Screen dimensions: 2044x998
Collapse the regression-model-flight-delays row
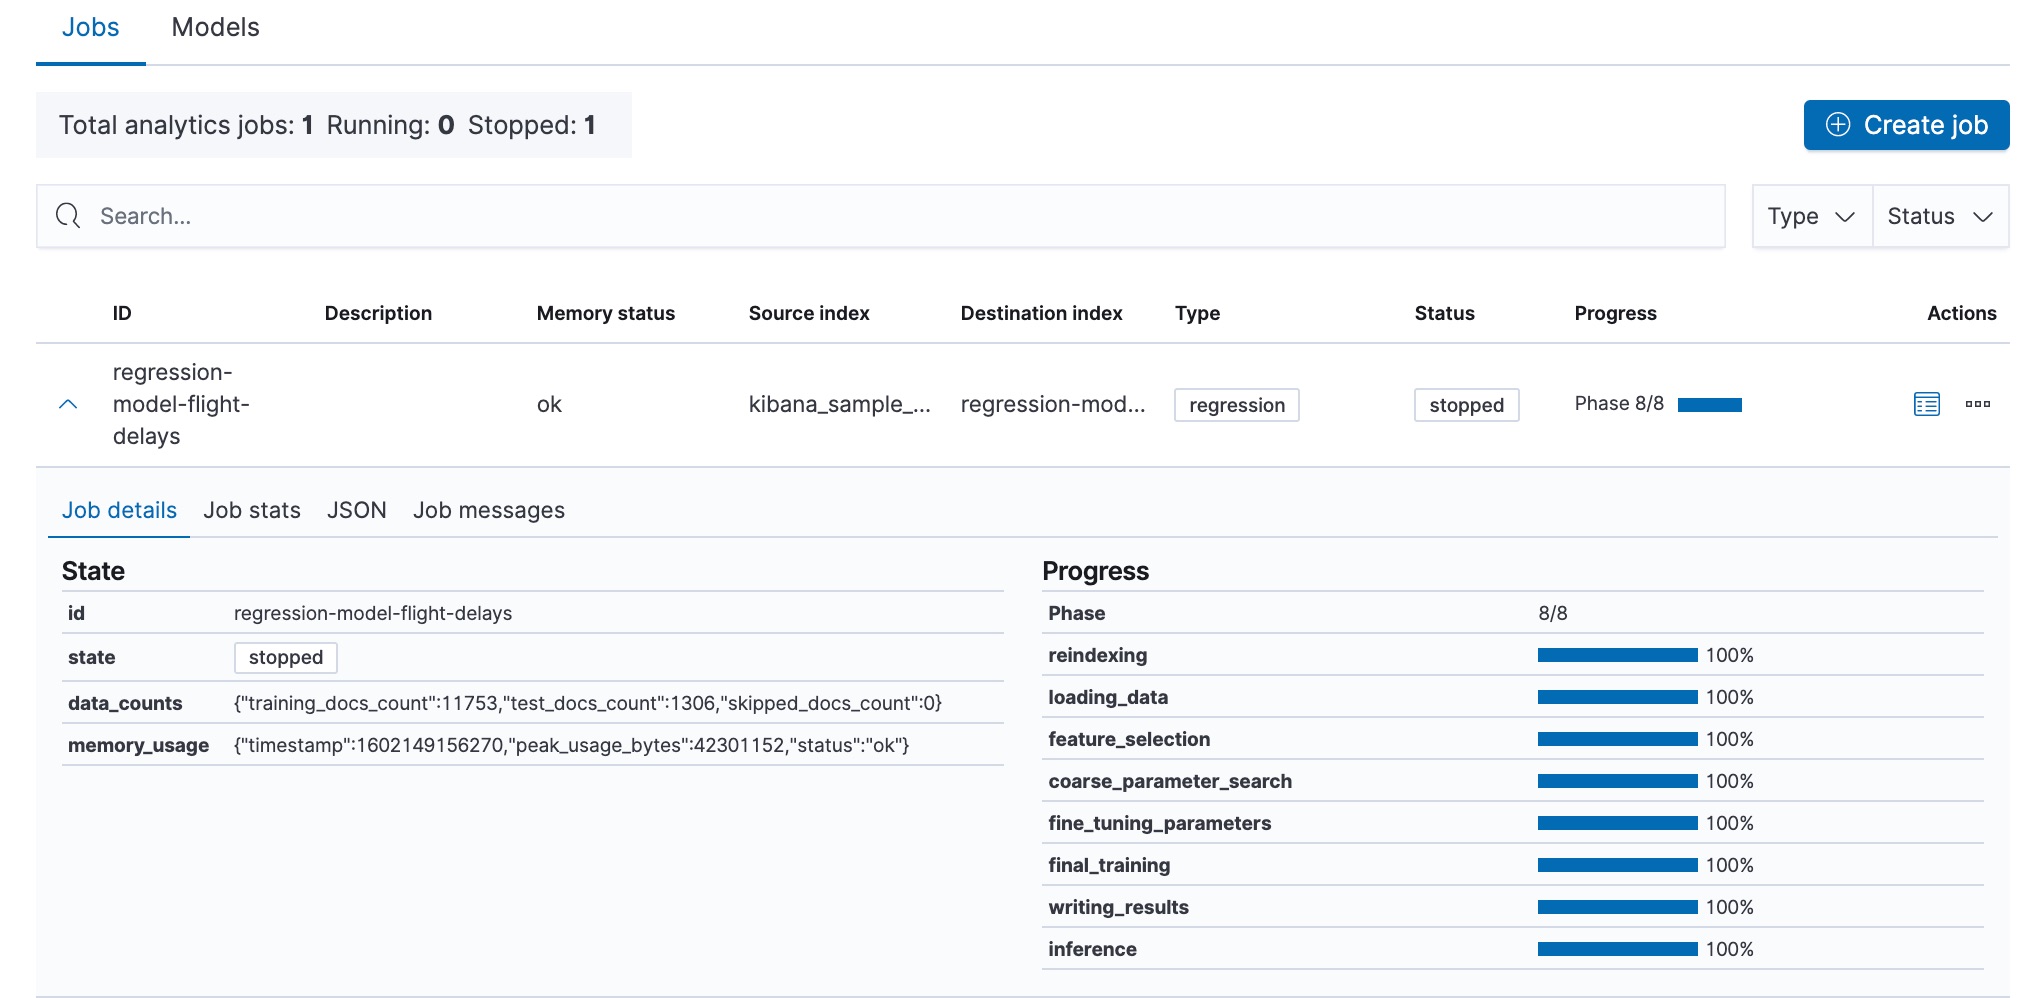[x=68, y=404]
